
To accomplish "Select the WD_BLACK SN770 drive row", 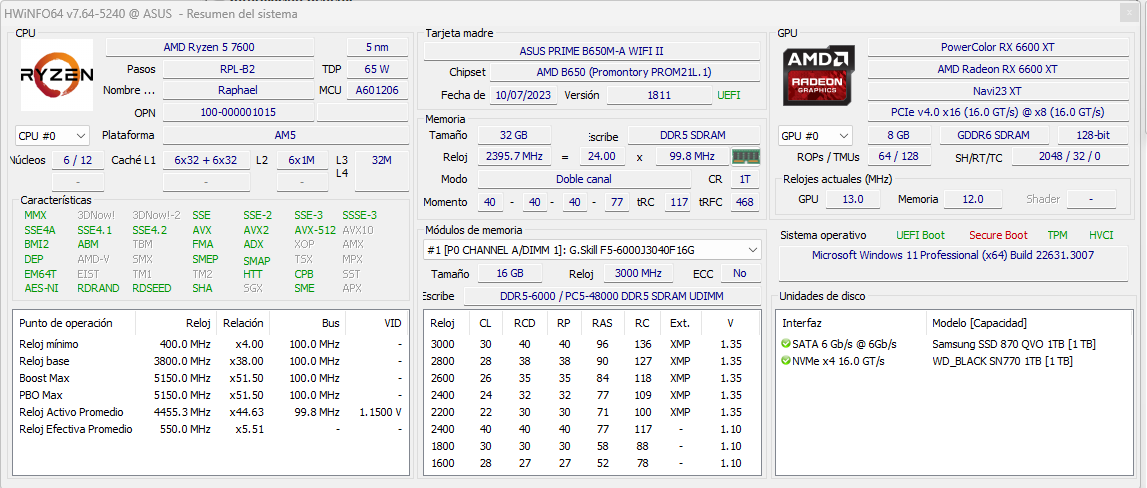I will tap(956, 361).
